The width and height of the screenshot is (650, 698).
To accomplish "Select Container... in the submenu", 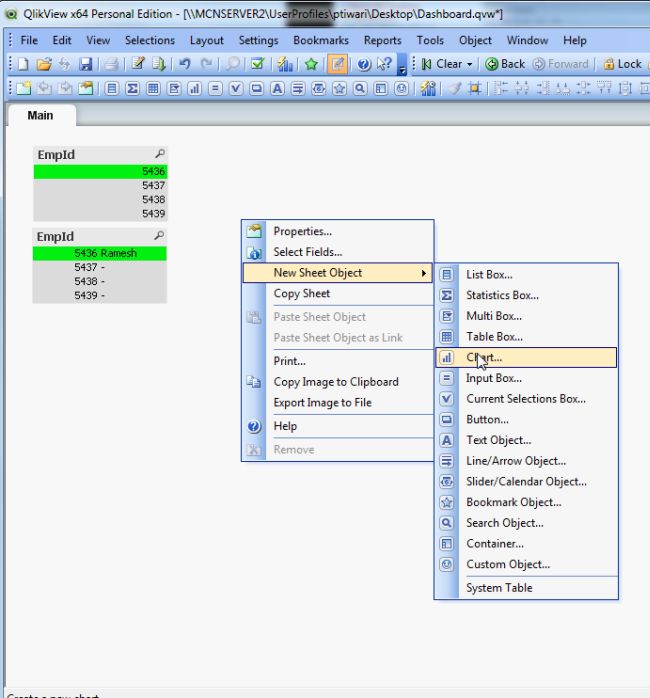I will click(x=526, y=544).
